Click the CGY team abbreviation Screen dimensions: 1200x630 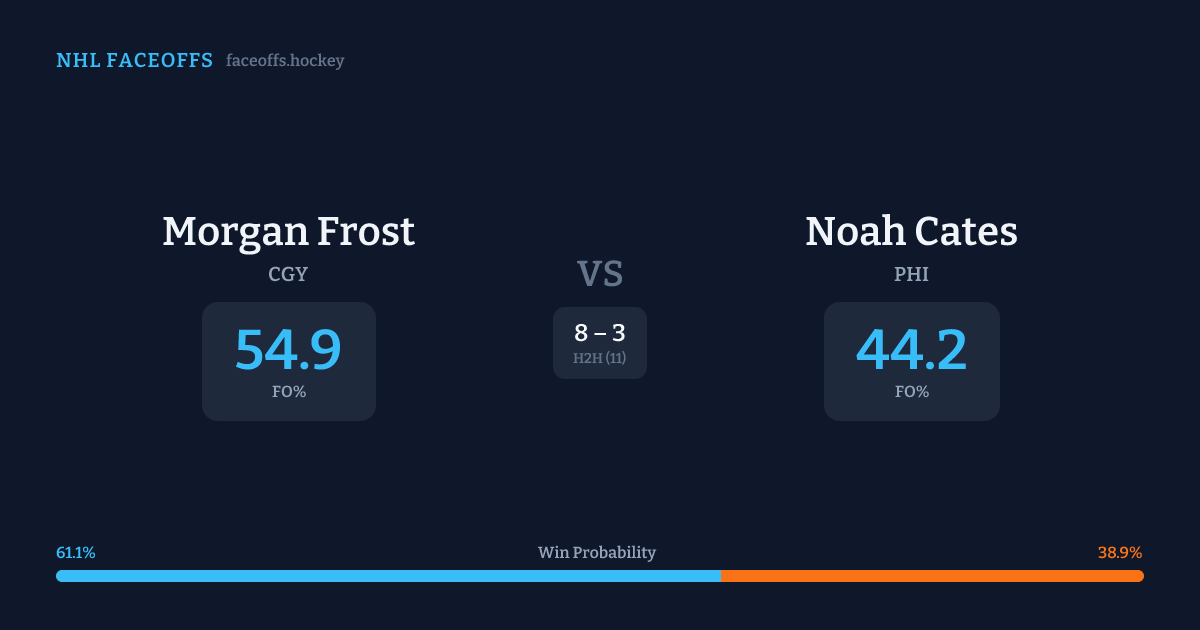pos(288,274)
